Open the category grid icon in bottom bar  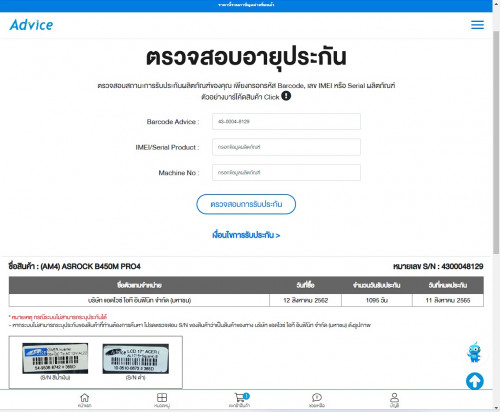pos(162,400)
